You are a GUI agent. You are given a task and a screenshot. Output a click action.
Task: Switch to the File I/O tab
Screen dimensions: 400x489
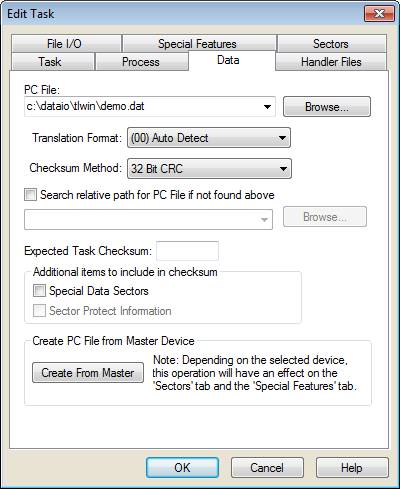66,44
